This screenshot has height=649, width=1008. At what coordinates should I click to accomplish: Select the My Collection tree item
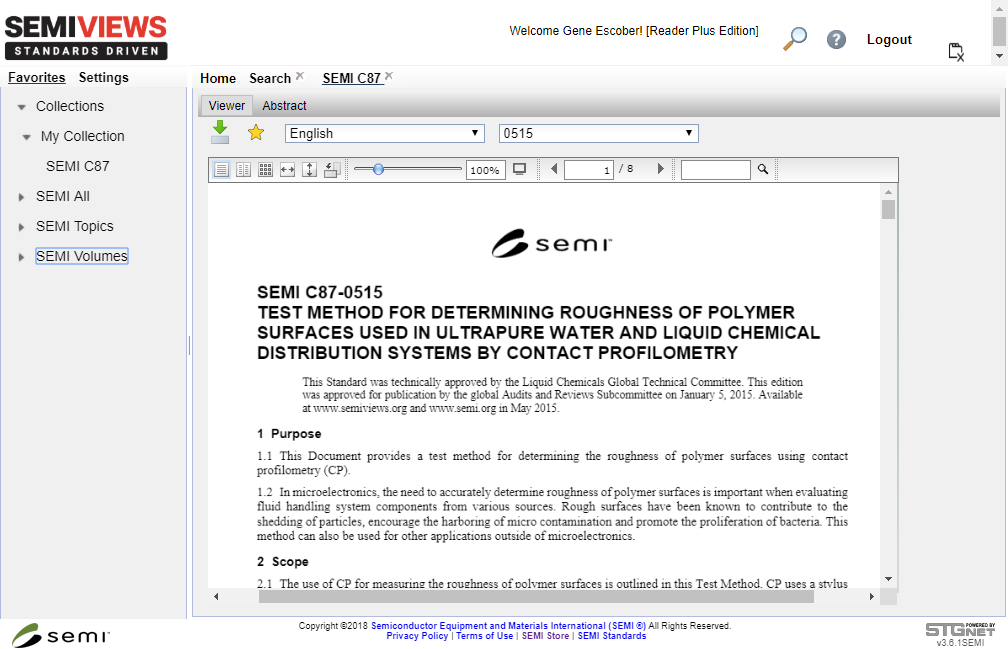[83, 136]
